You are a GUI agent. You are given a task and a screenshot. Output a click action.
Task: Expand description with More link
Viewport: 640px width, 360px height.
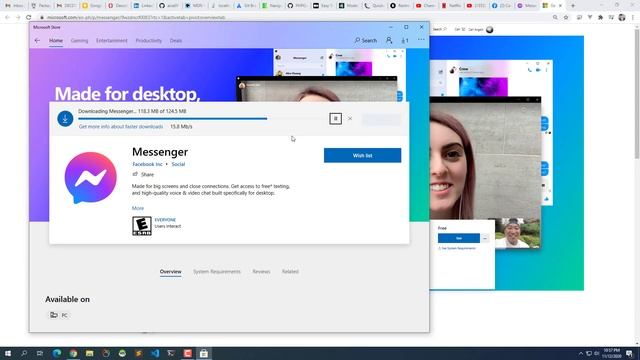coord(138,208)
